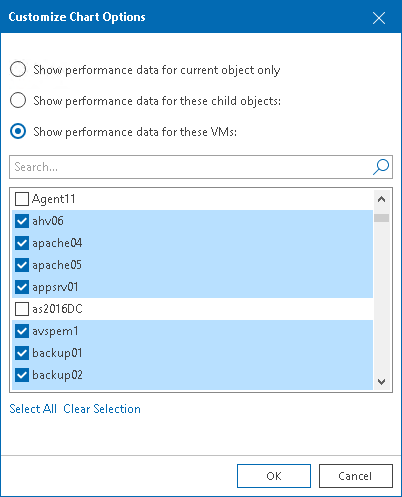Image resolution: width=402 pixels, height=497 pixels.
Task: Choose the child objects radio option
Action: coord(18,100)
